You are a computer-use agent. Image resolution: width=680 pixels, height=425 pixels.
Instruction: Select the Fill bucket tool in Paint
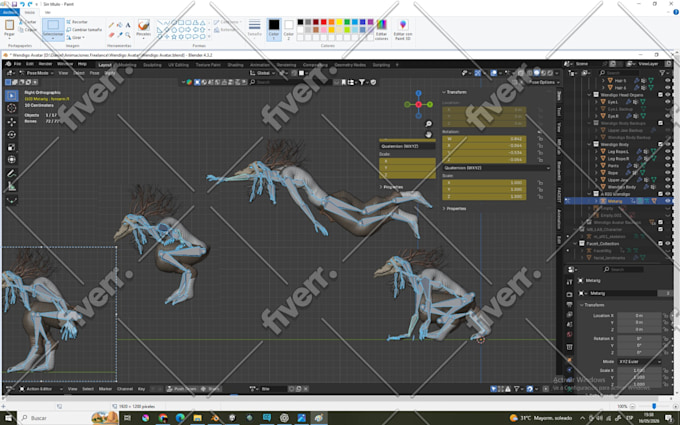click(x=120, y=25)
